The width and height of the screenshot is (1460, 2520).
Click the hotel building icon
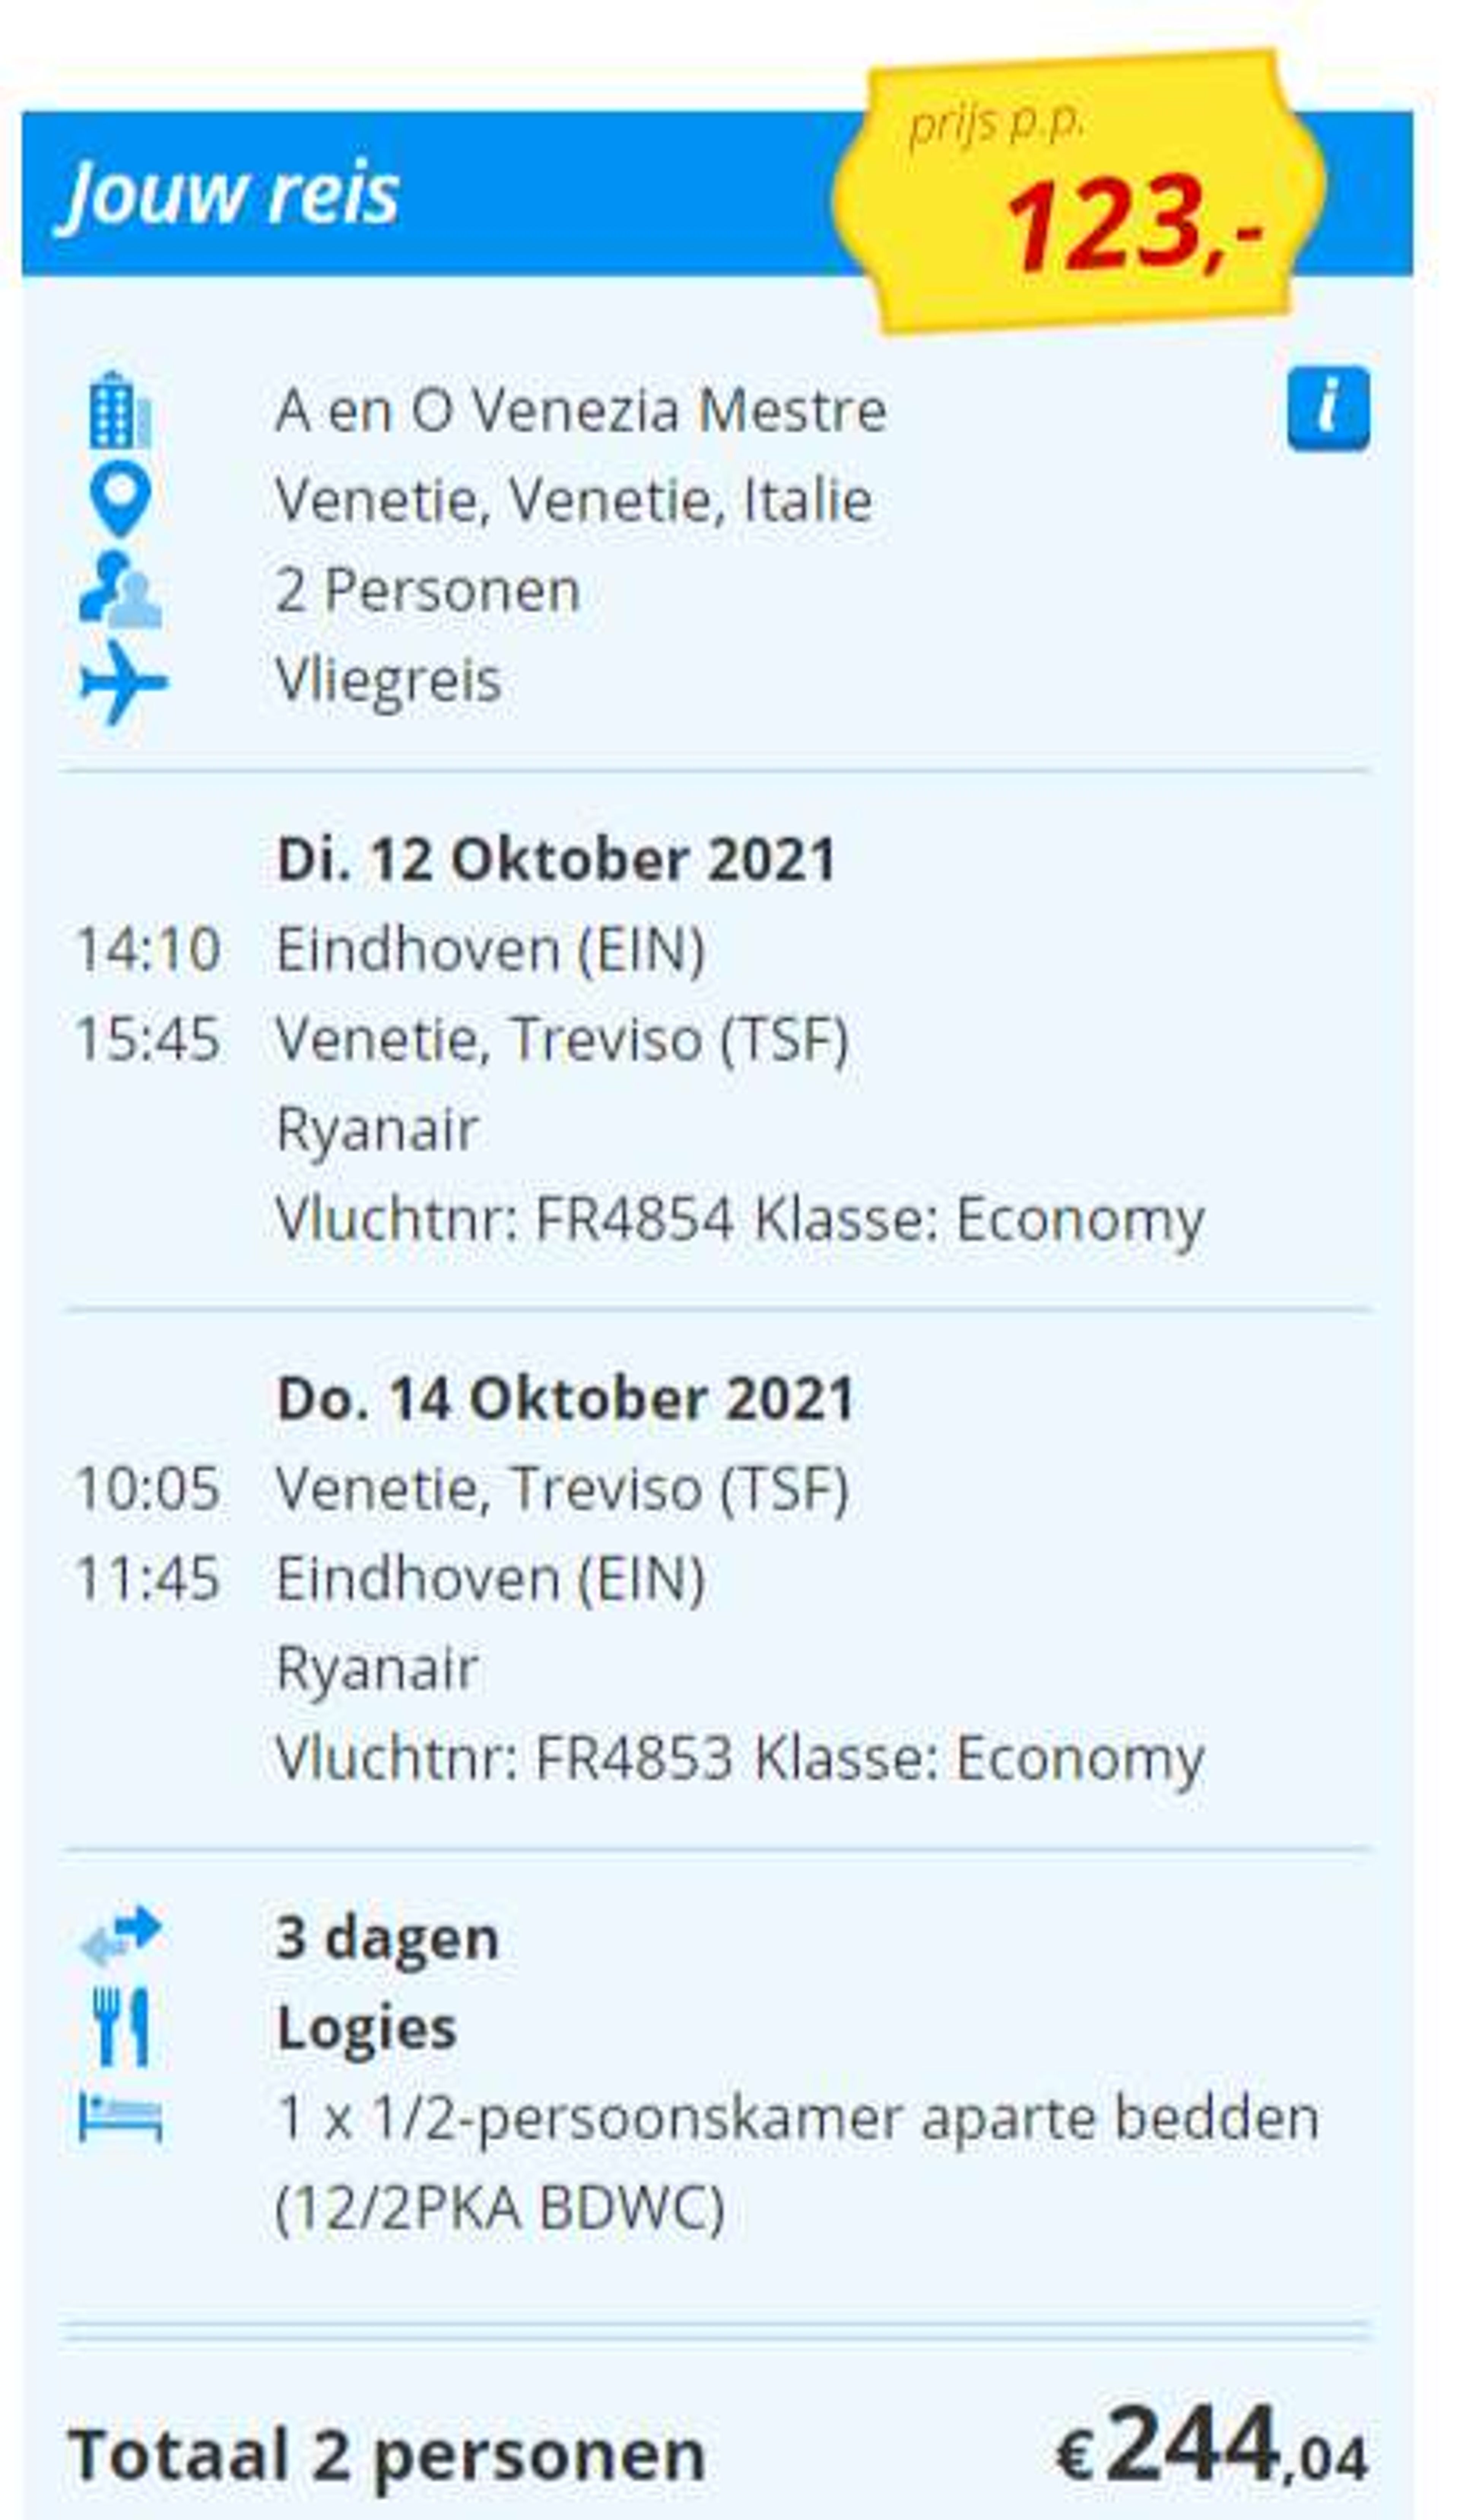point(120,410)
